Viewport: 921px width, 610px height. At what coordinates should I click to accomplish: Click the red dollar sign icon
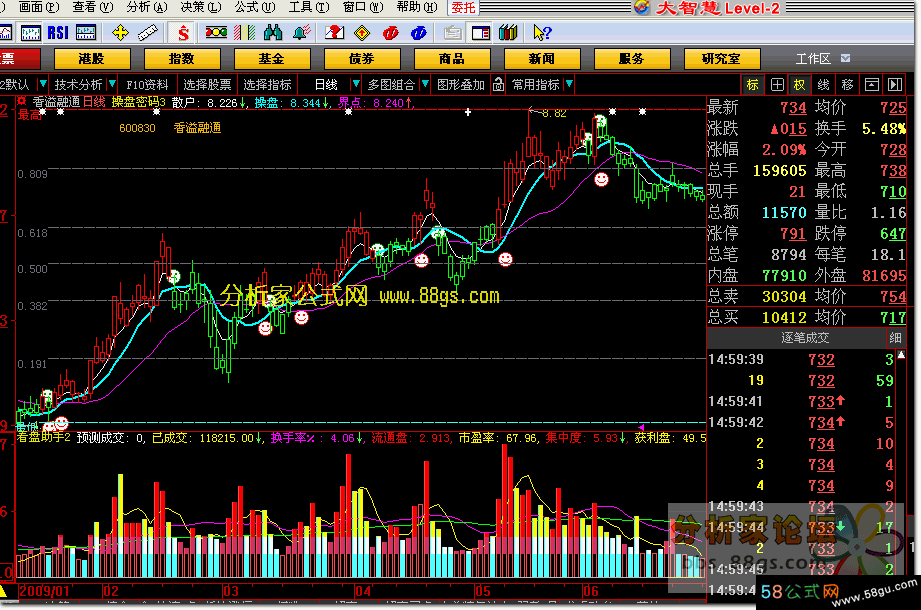pos(184,33)
